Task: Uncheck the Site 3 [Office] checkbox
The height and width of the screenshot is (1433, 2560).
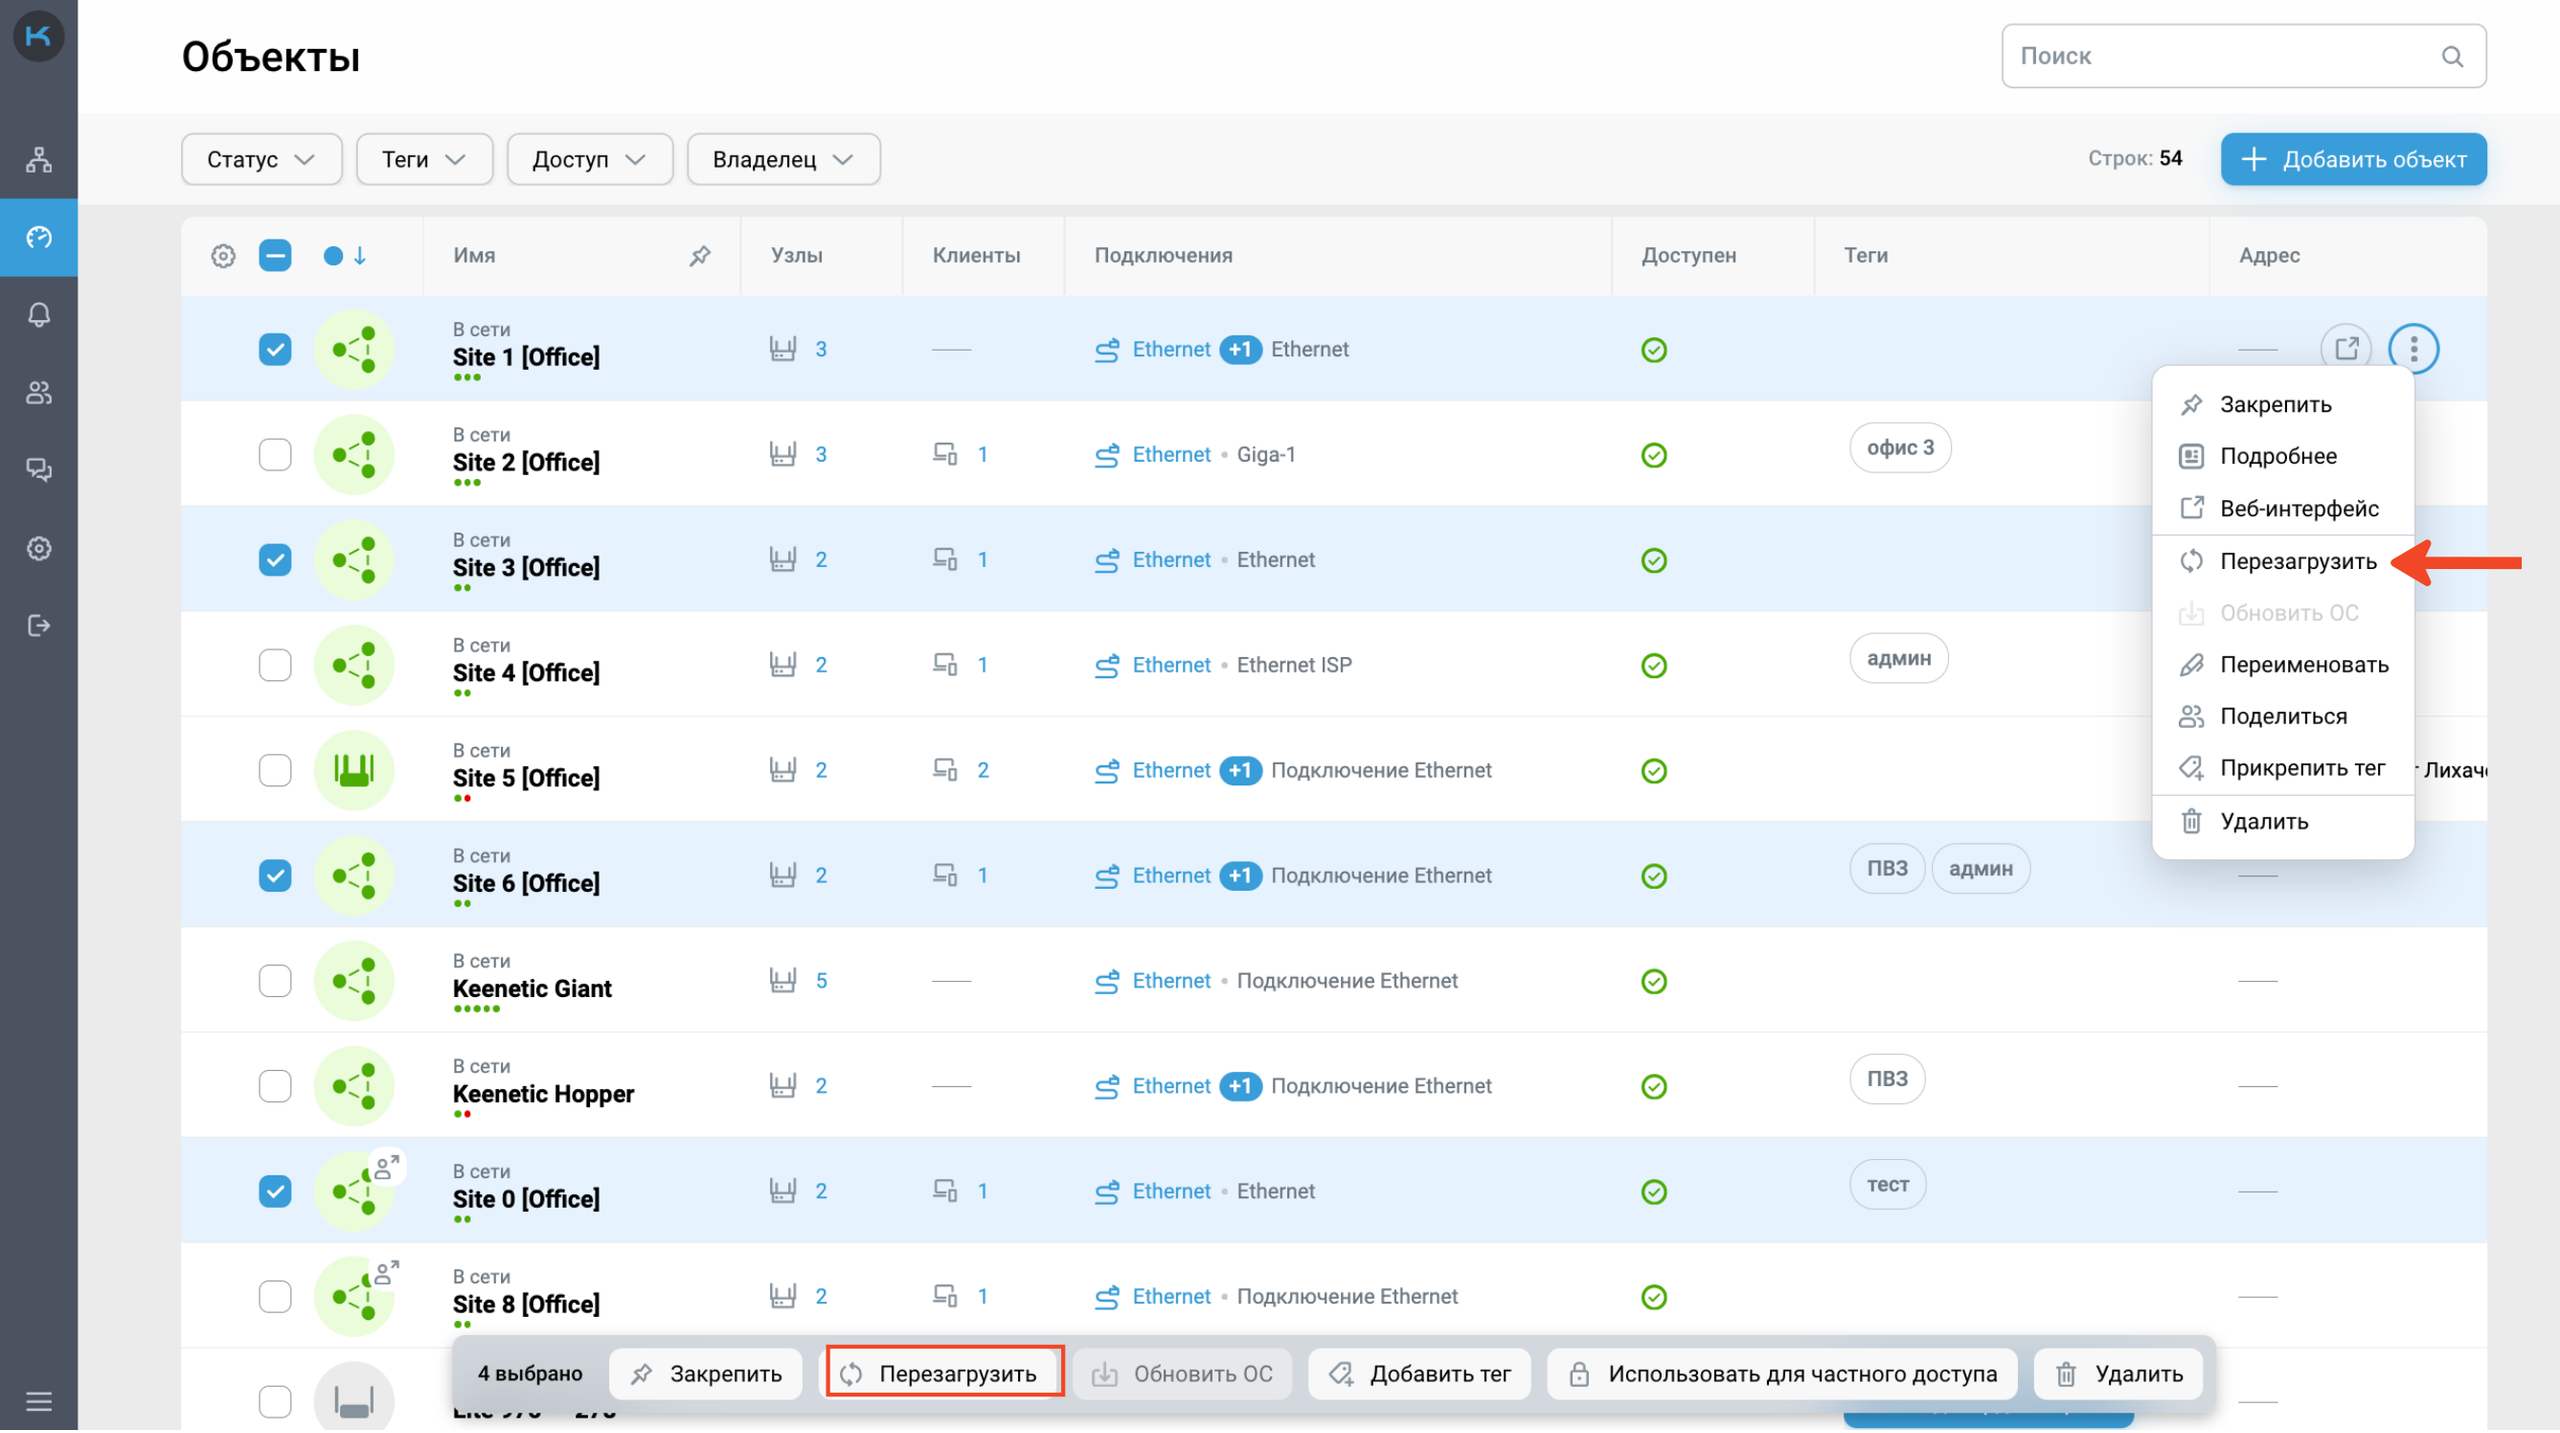Action: click(275, 560)
